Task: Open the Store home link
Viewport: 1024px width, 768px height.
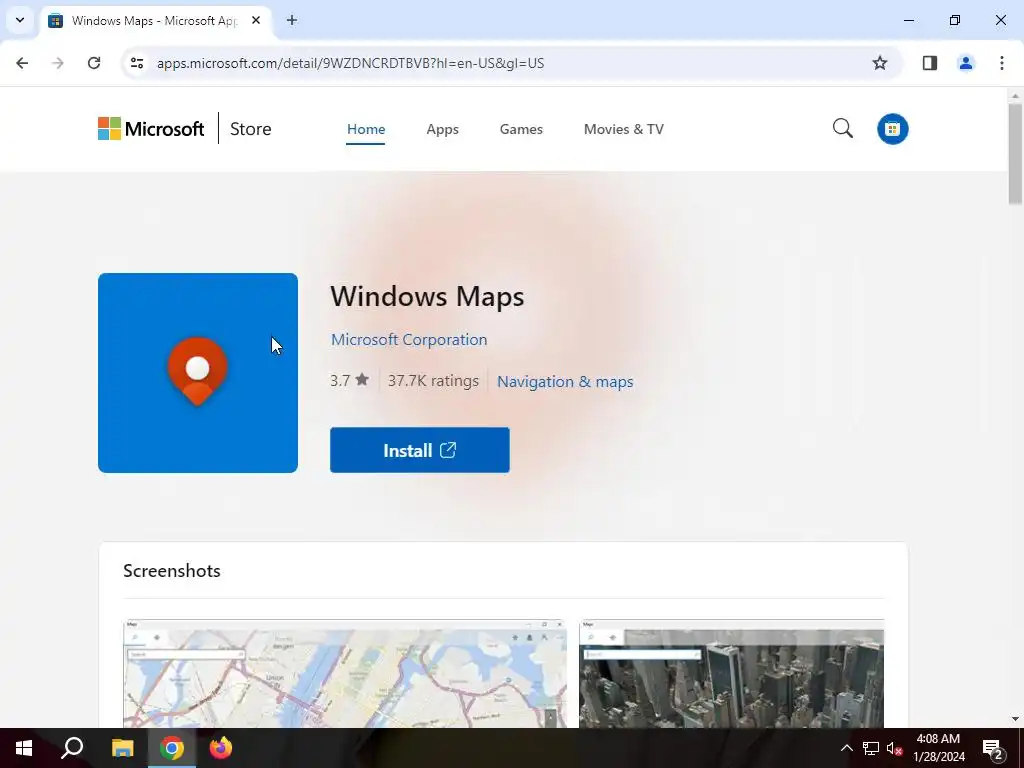Action: click(x=250, y=129)
